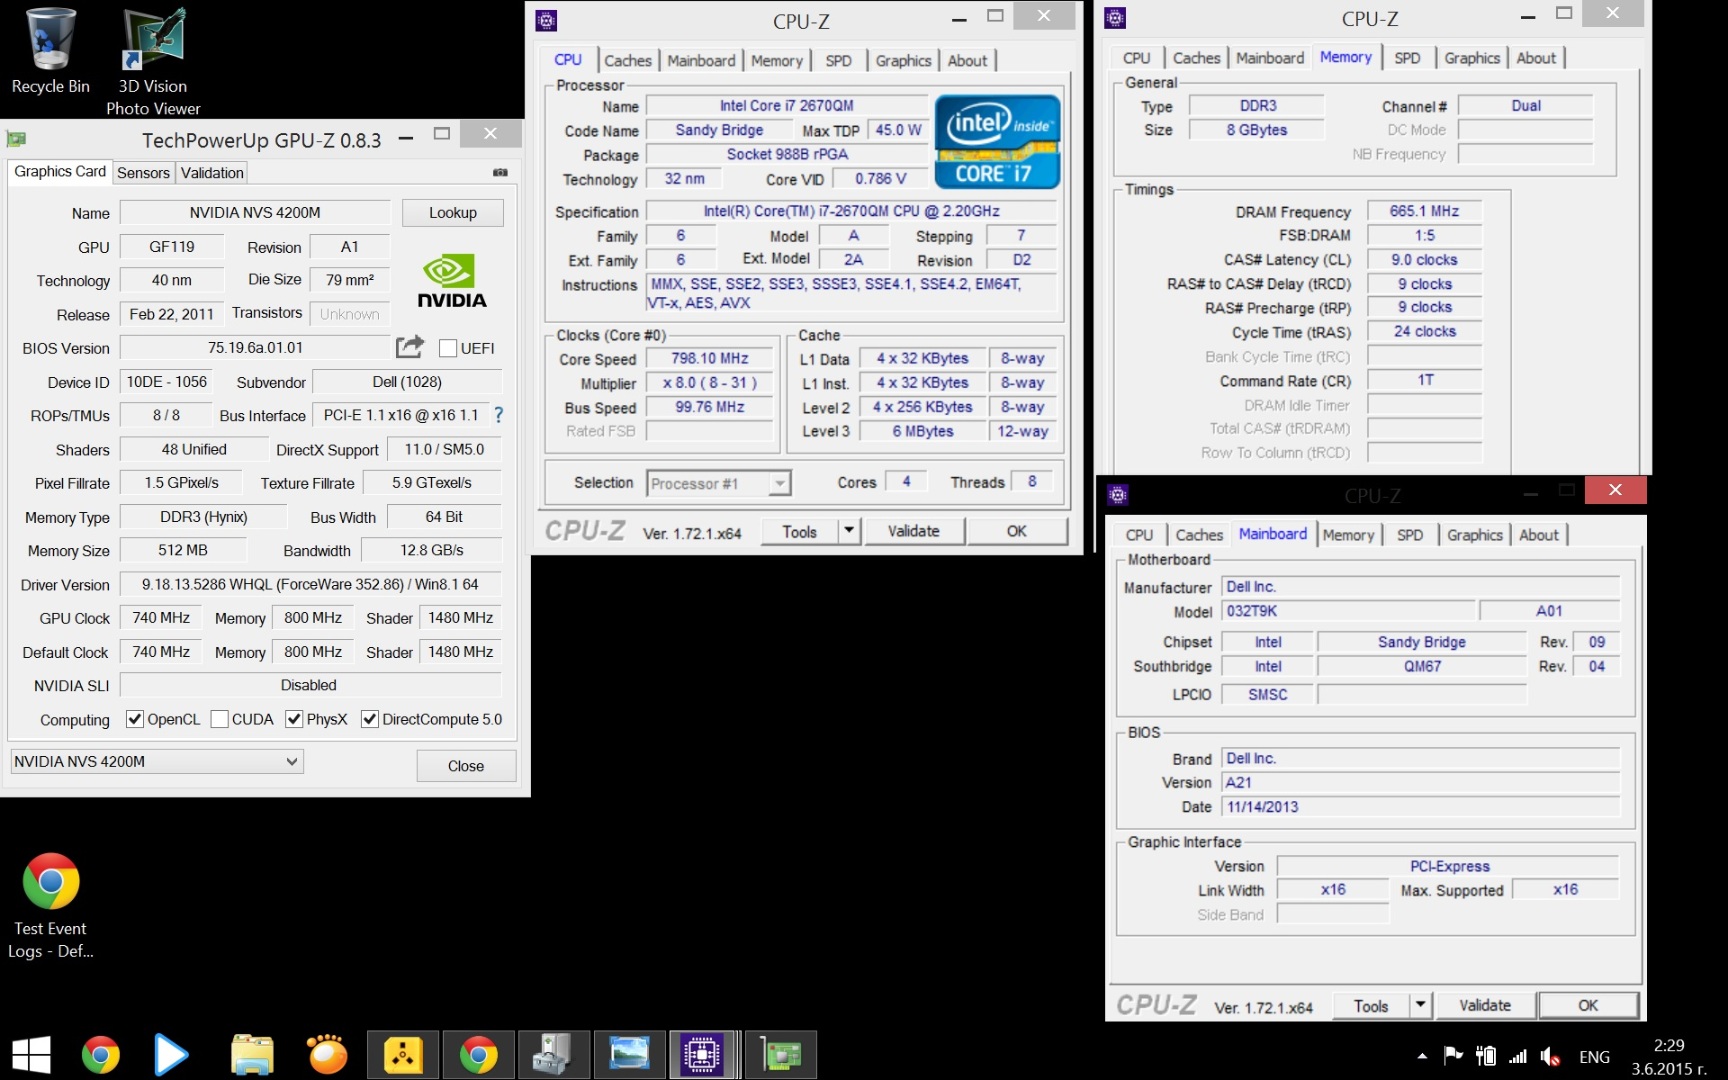The width and height of the screenshot is (1728, 1080).
Task: Click the Lookup button in GPU-Z
Action: tap(453, 213)
